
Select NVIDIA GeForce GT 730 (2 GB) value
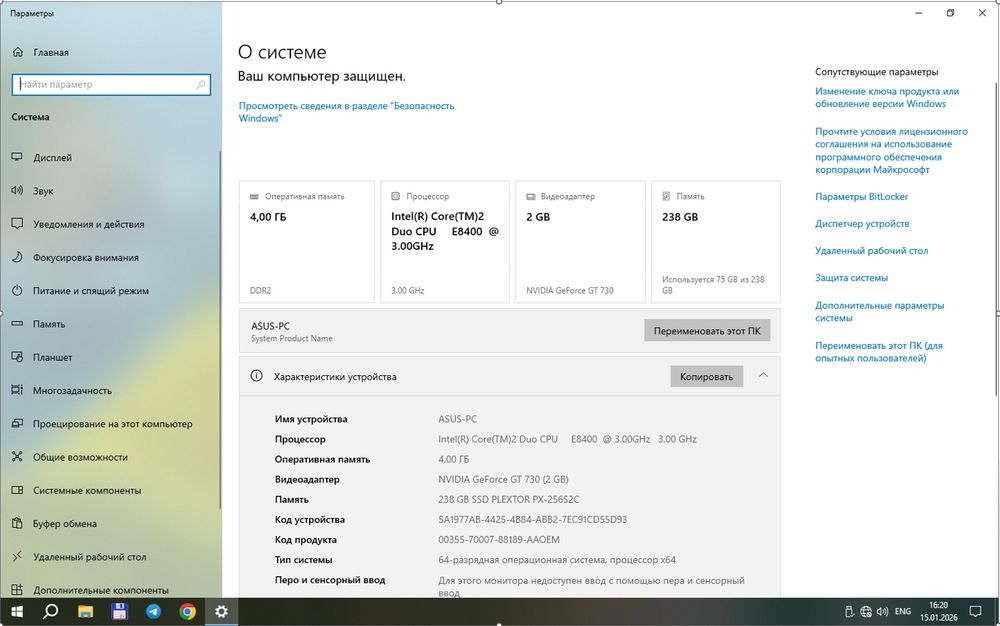click(503, 479)
